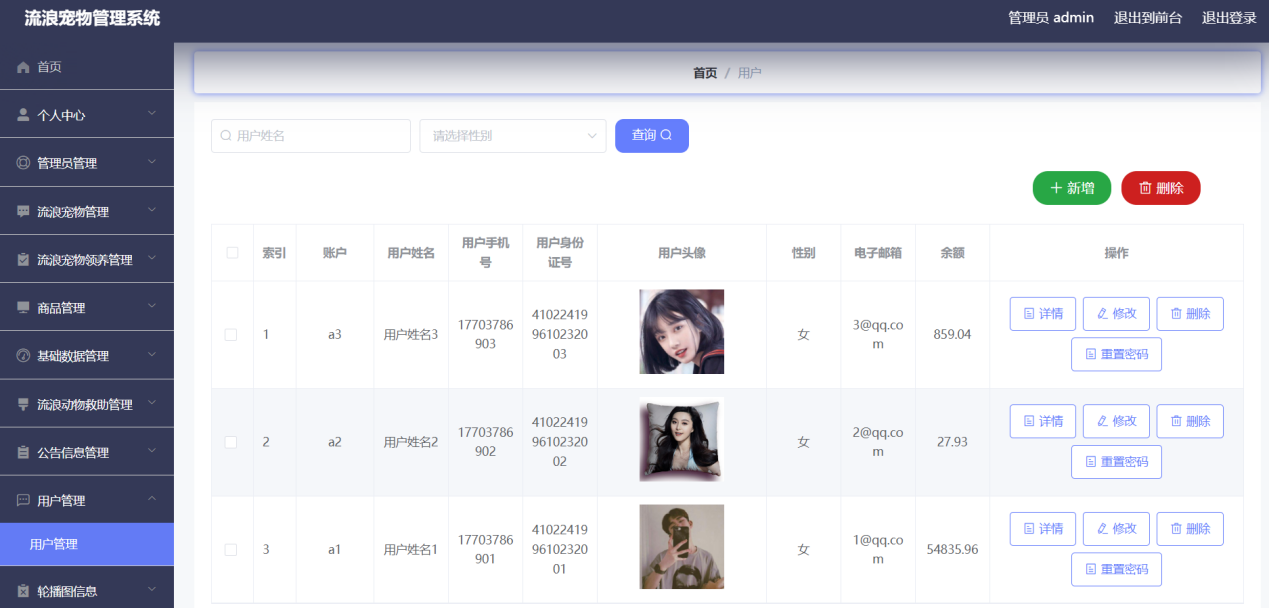This screenshot has height=608, width=1269.
Task: Click the home icon beside 首页 in sidebar
Action: point(23,67)
